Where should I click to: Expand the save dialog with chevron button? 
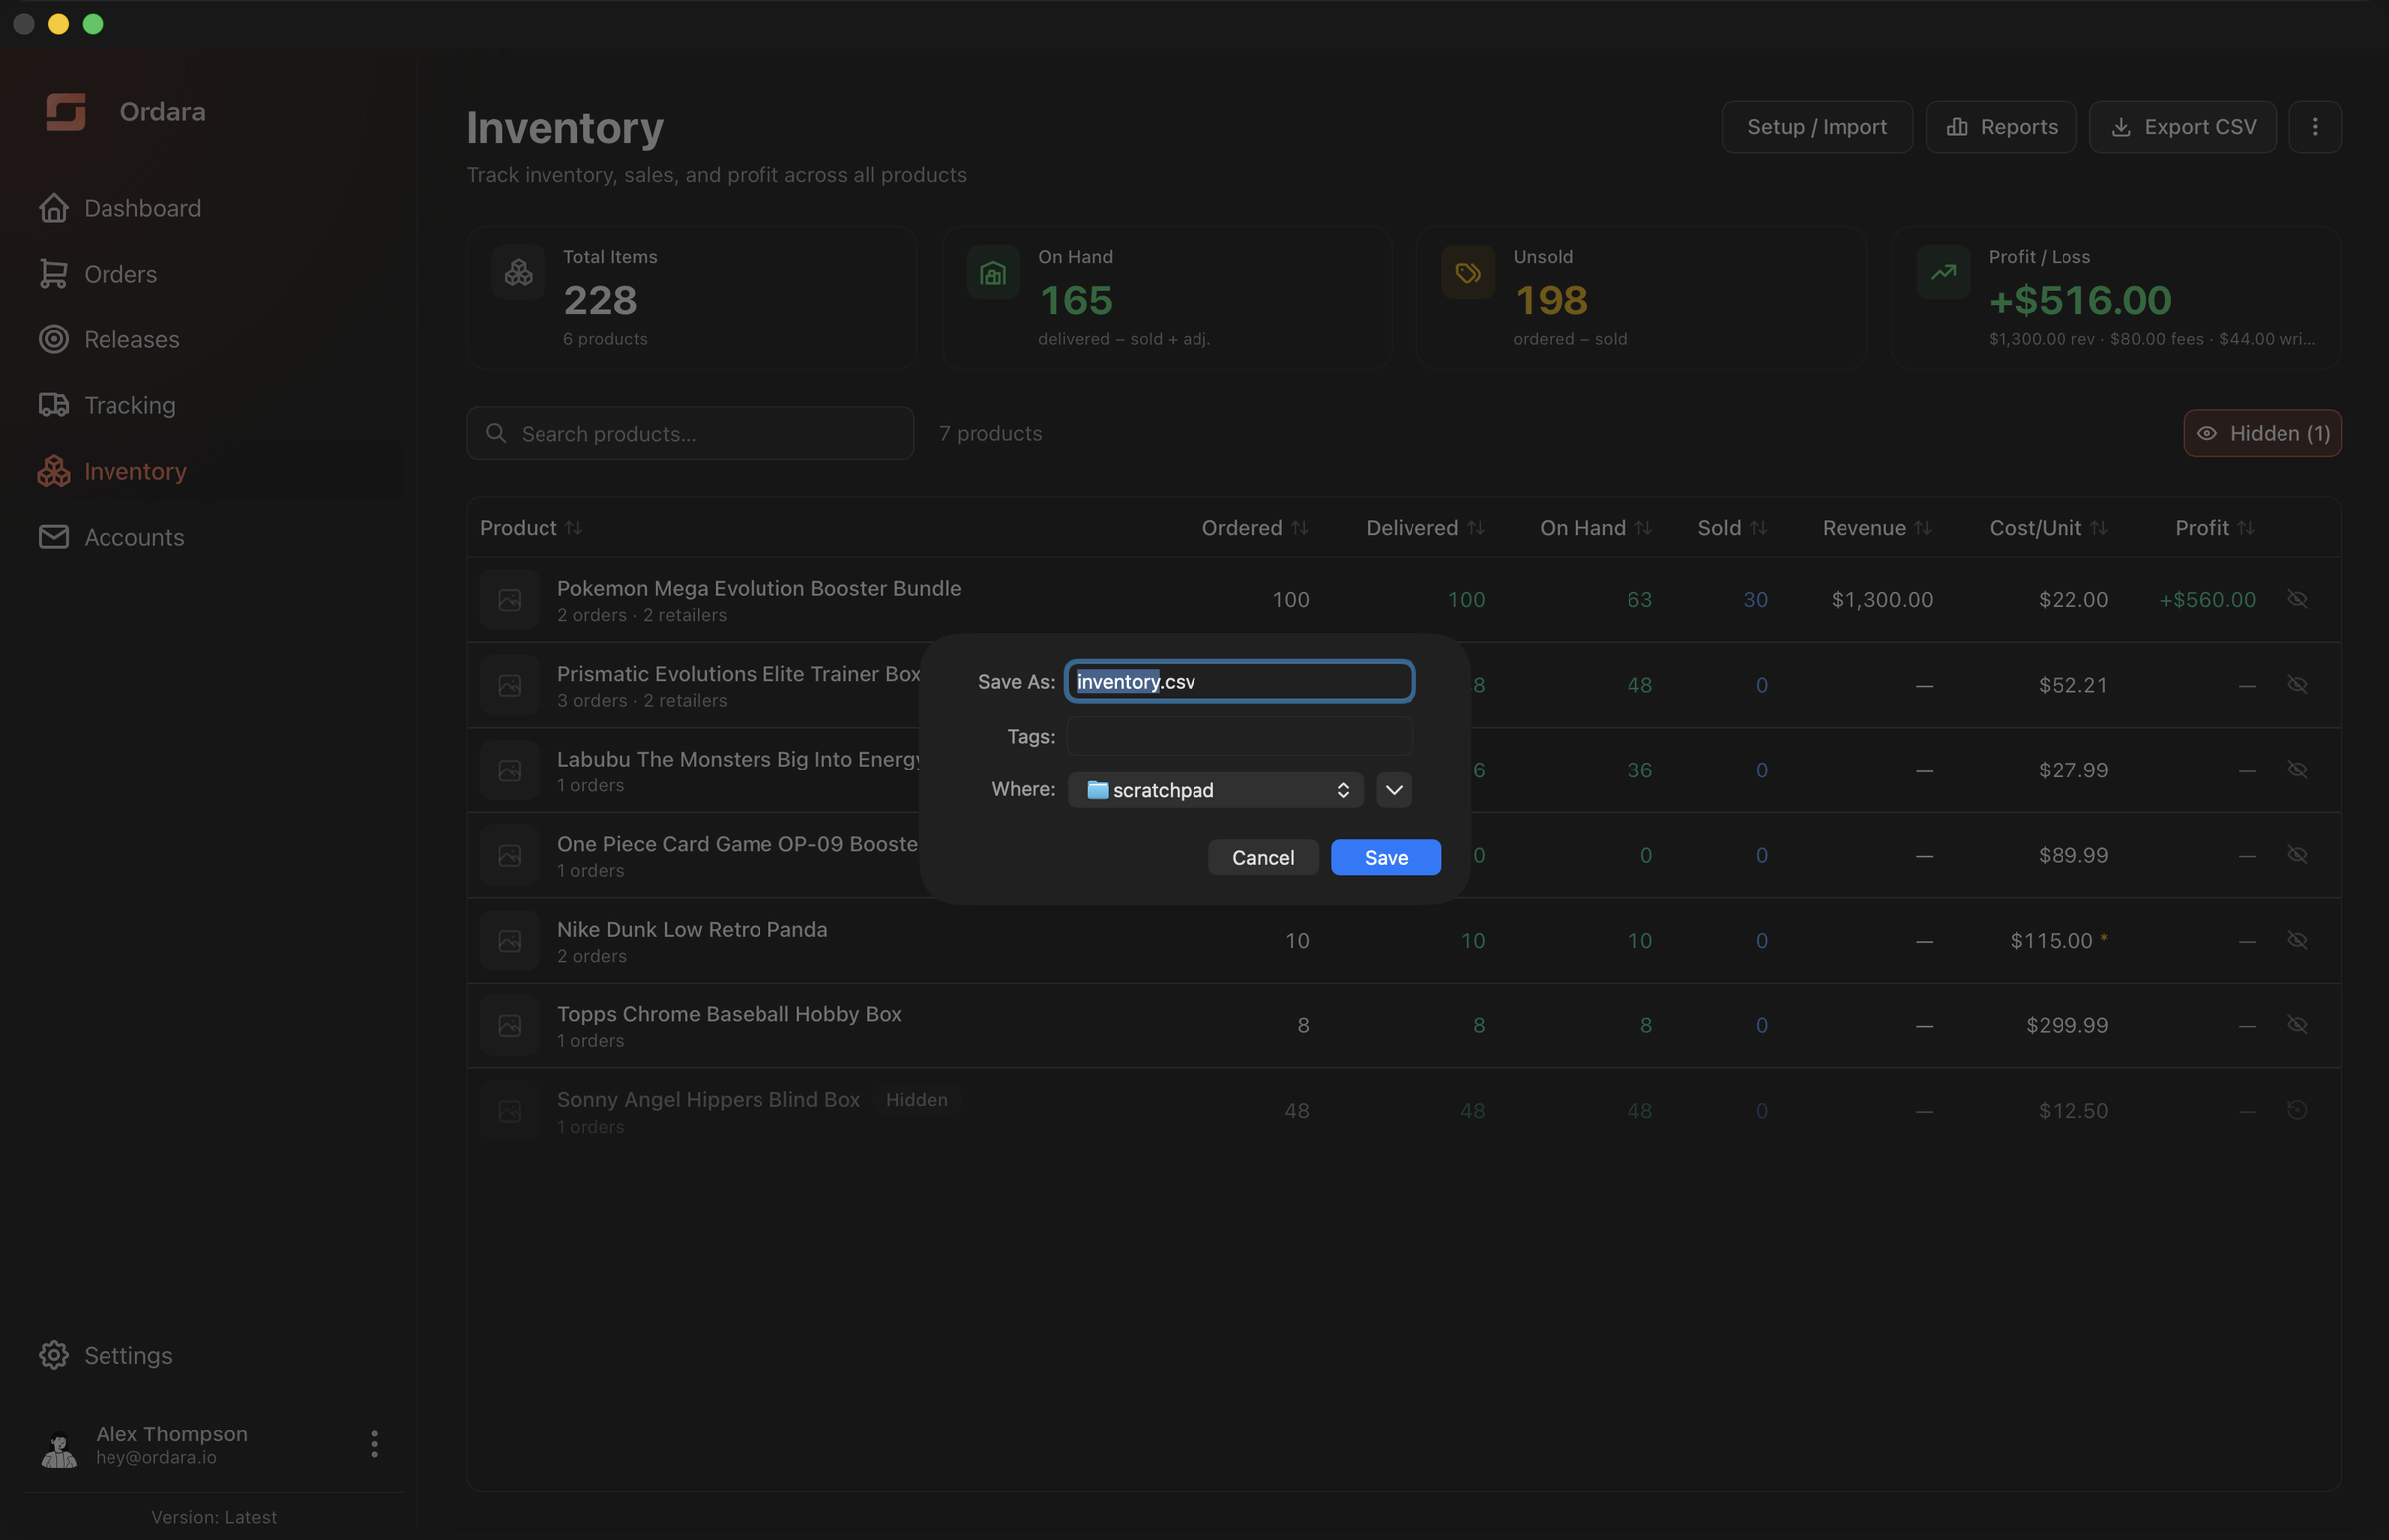pyautogui.click(x=1393, y=790)
